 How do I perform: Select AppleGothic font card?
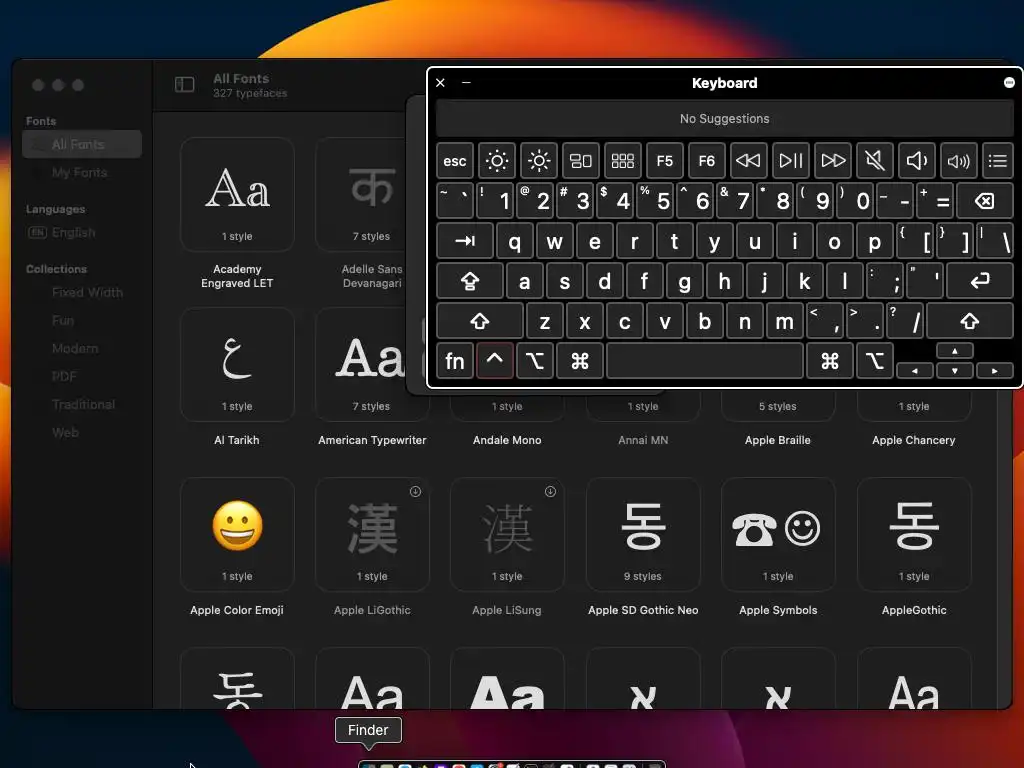tap(914, 534)
